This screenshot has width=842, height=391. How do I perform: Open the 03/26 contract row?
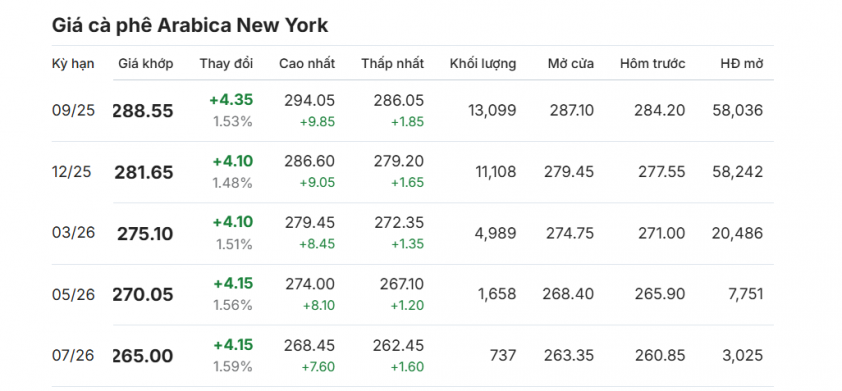[412, 233]
